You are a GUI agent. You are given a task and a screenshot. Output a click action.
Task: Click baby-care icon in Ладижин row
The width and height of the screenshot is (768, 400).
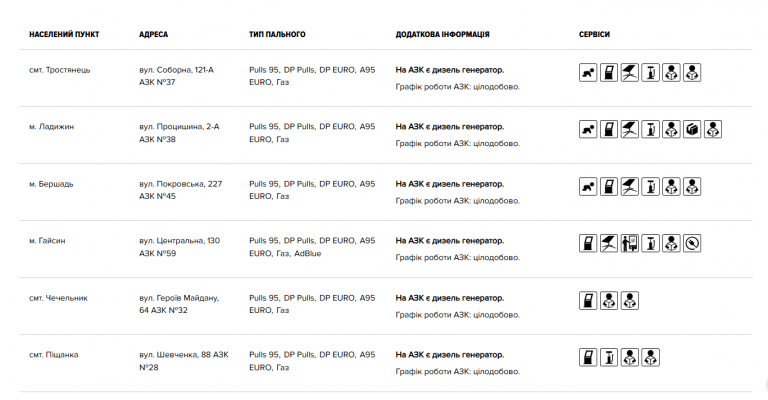point(588,129)
